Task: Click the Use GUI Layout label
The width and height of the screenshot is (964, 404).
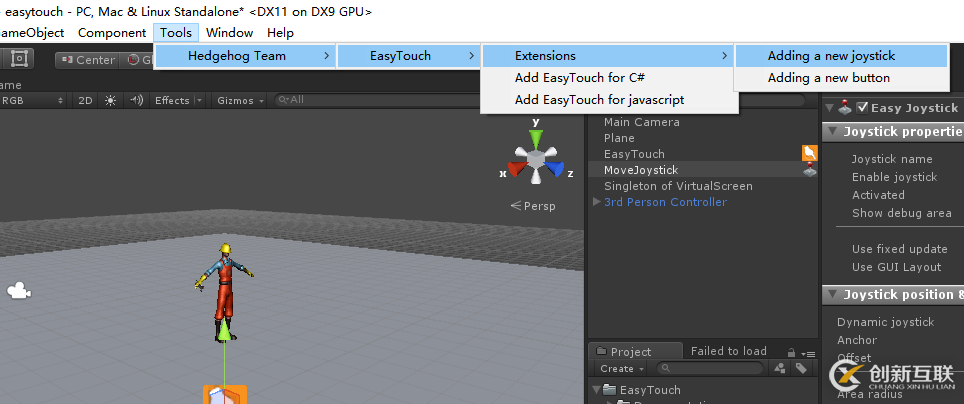Action: 896,267
